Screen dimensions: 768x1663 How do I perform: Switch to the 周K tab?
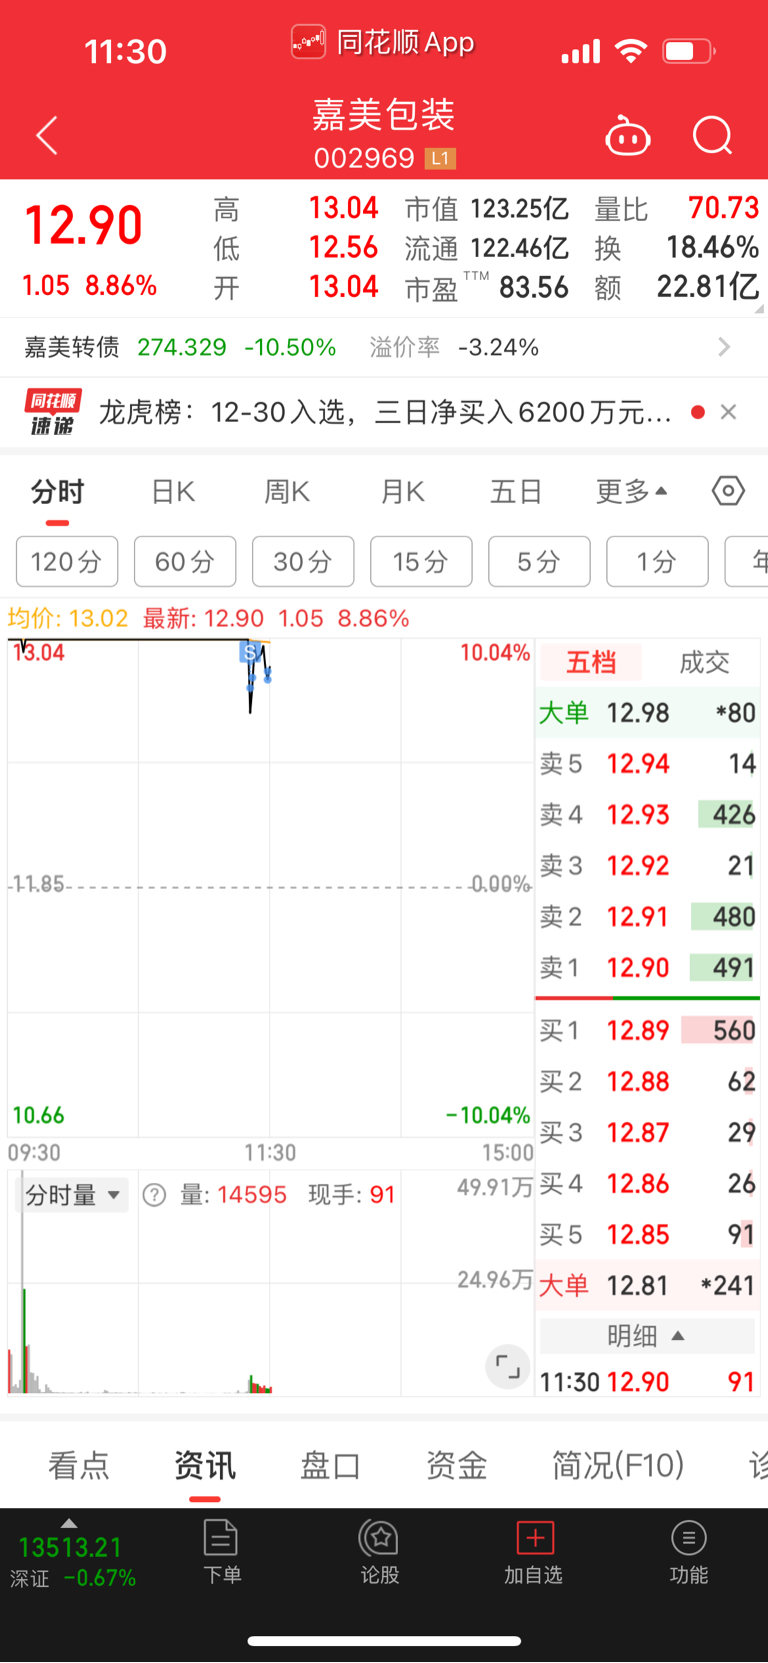click(287, 491)
